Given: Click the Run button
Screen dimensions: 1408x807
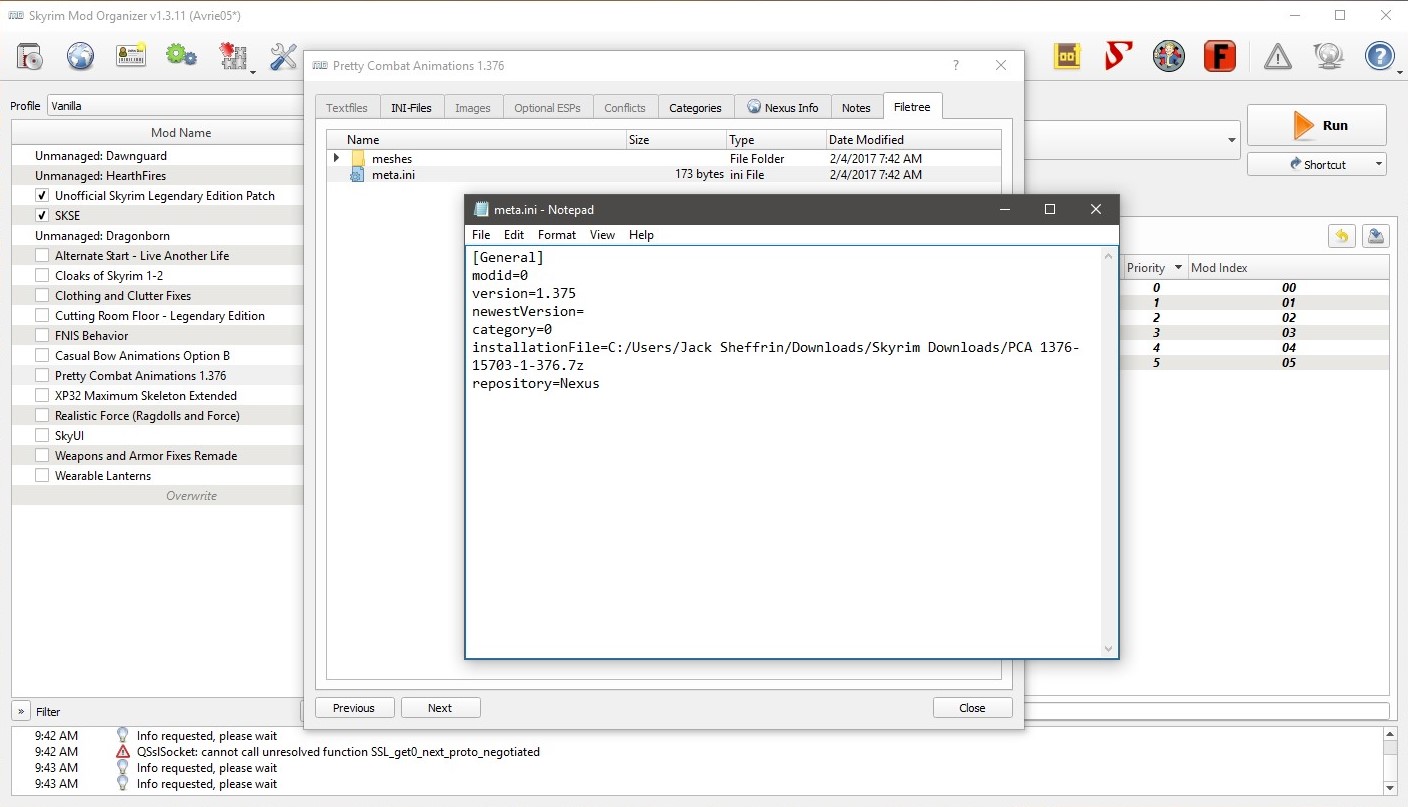Looking at the screenshot, I should click(x=1316, y=125).
